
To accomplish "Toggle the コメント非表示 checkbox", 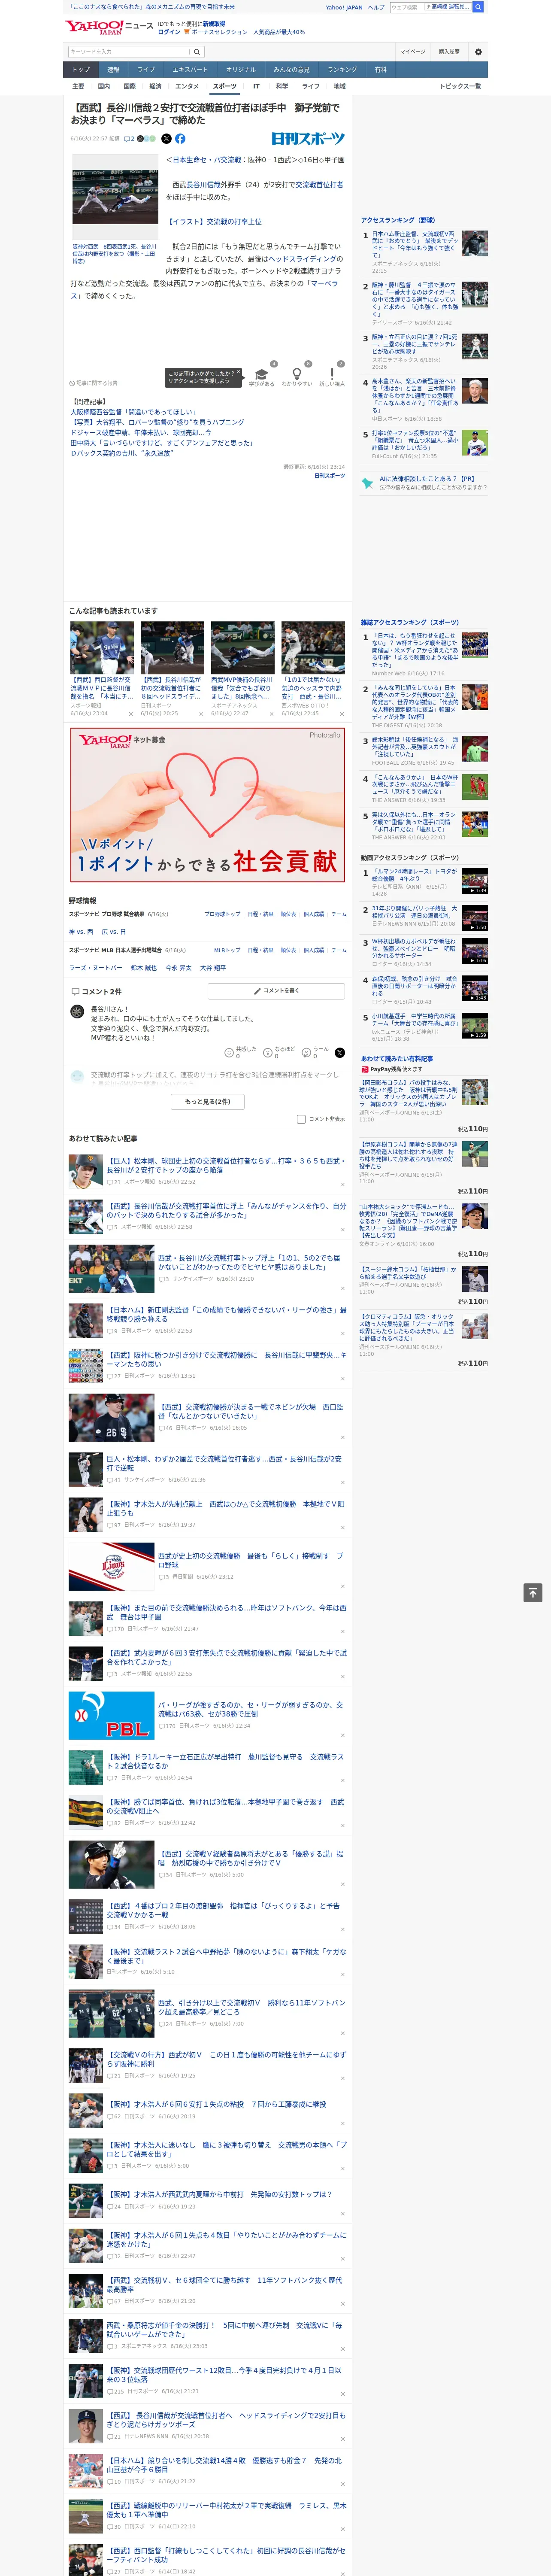I will pyautogui.click(x=301, y=1119).
